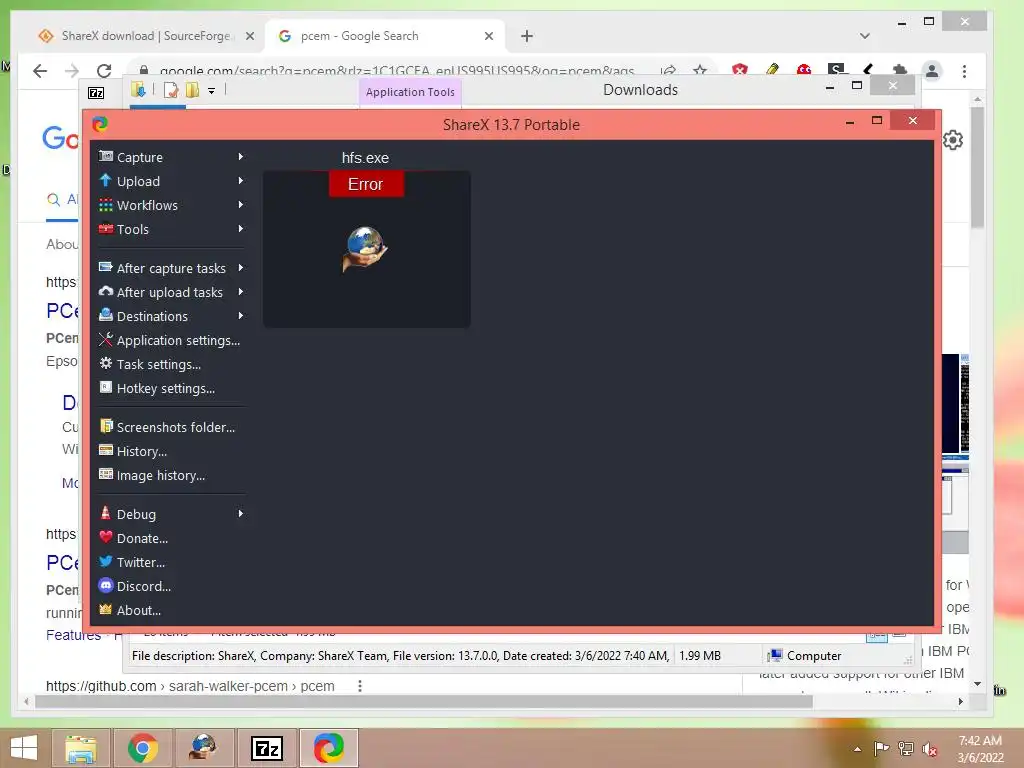
Task: Click the ShareX logo in the title bar
Action: click(x=100, y=124)
